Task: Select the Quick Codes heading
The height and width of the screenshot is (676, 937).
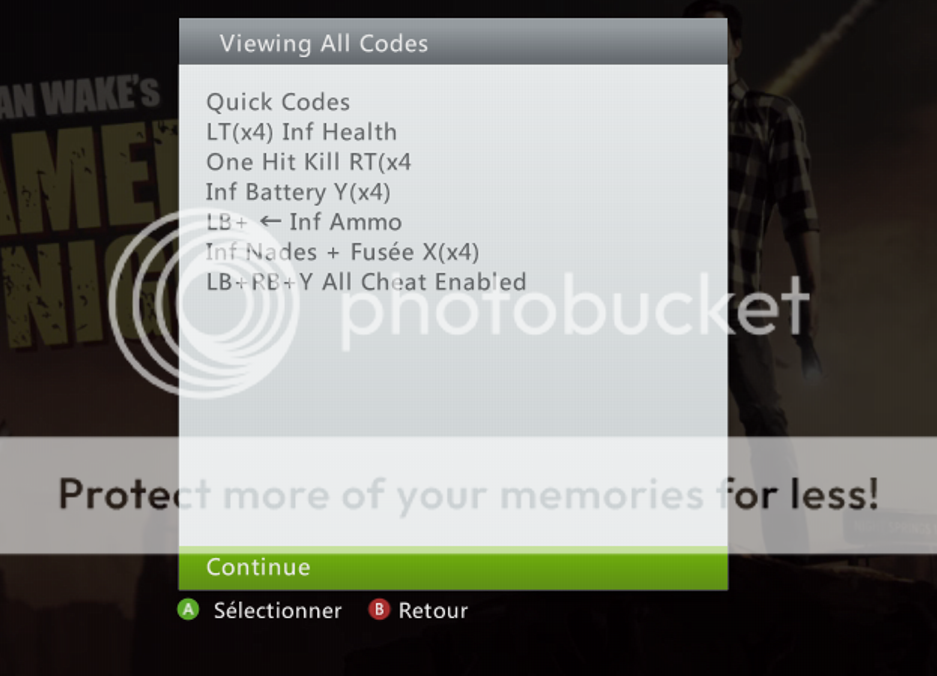Action: tap(278, 102)
